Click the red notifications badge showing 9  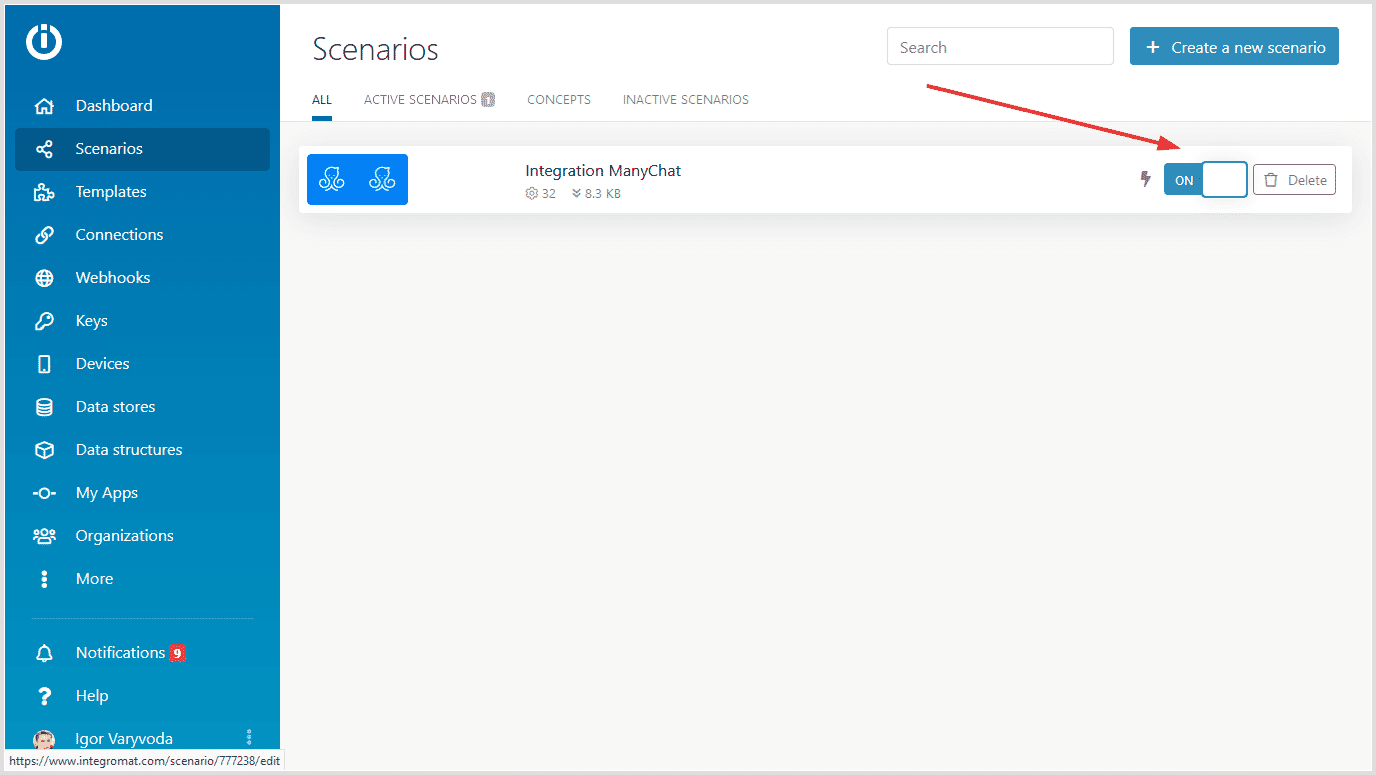tap(177, 653)
